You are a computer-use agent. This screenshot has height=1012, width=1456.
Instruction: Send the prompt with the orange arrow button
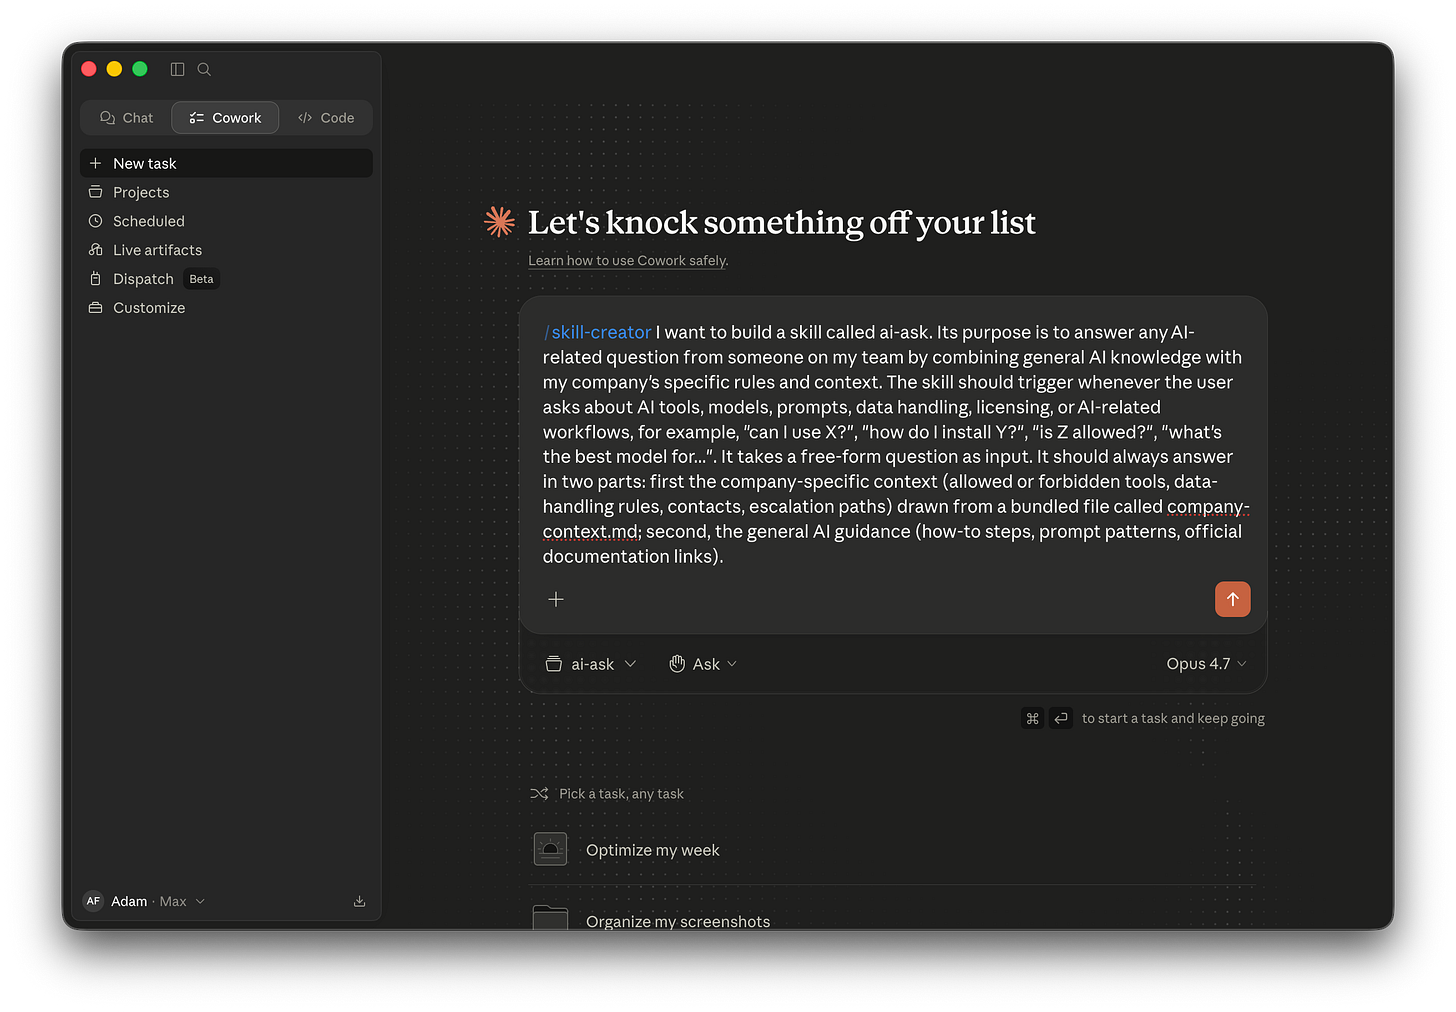pos(1233,599)
